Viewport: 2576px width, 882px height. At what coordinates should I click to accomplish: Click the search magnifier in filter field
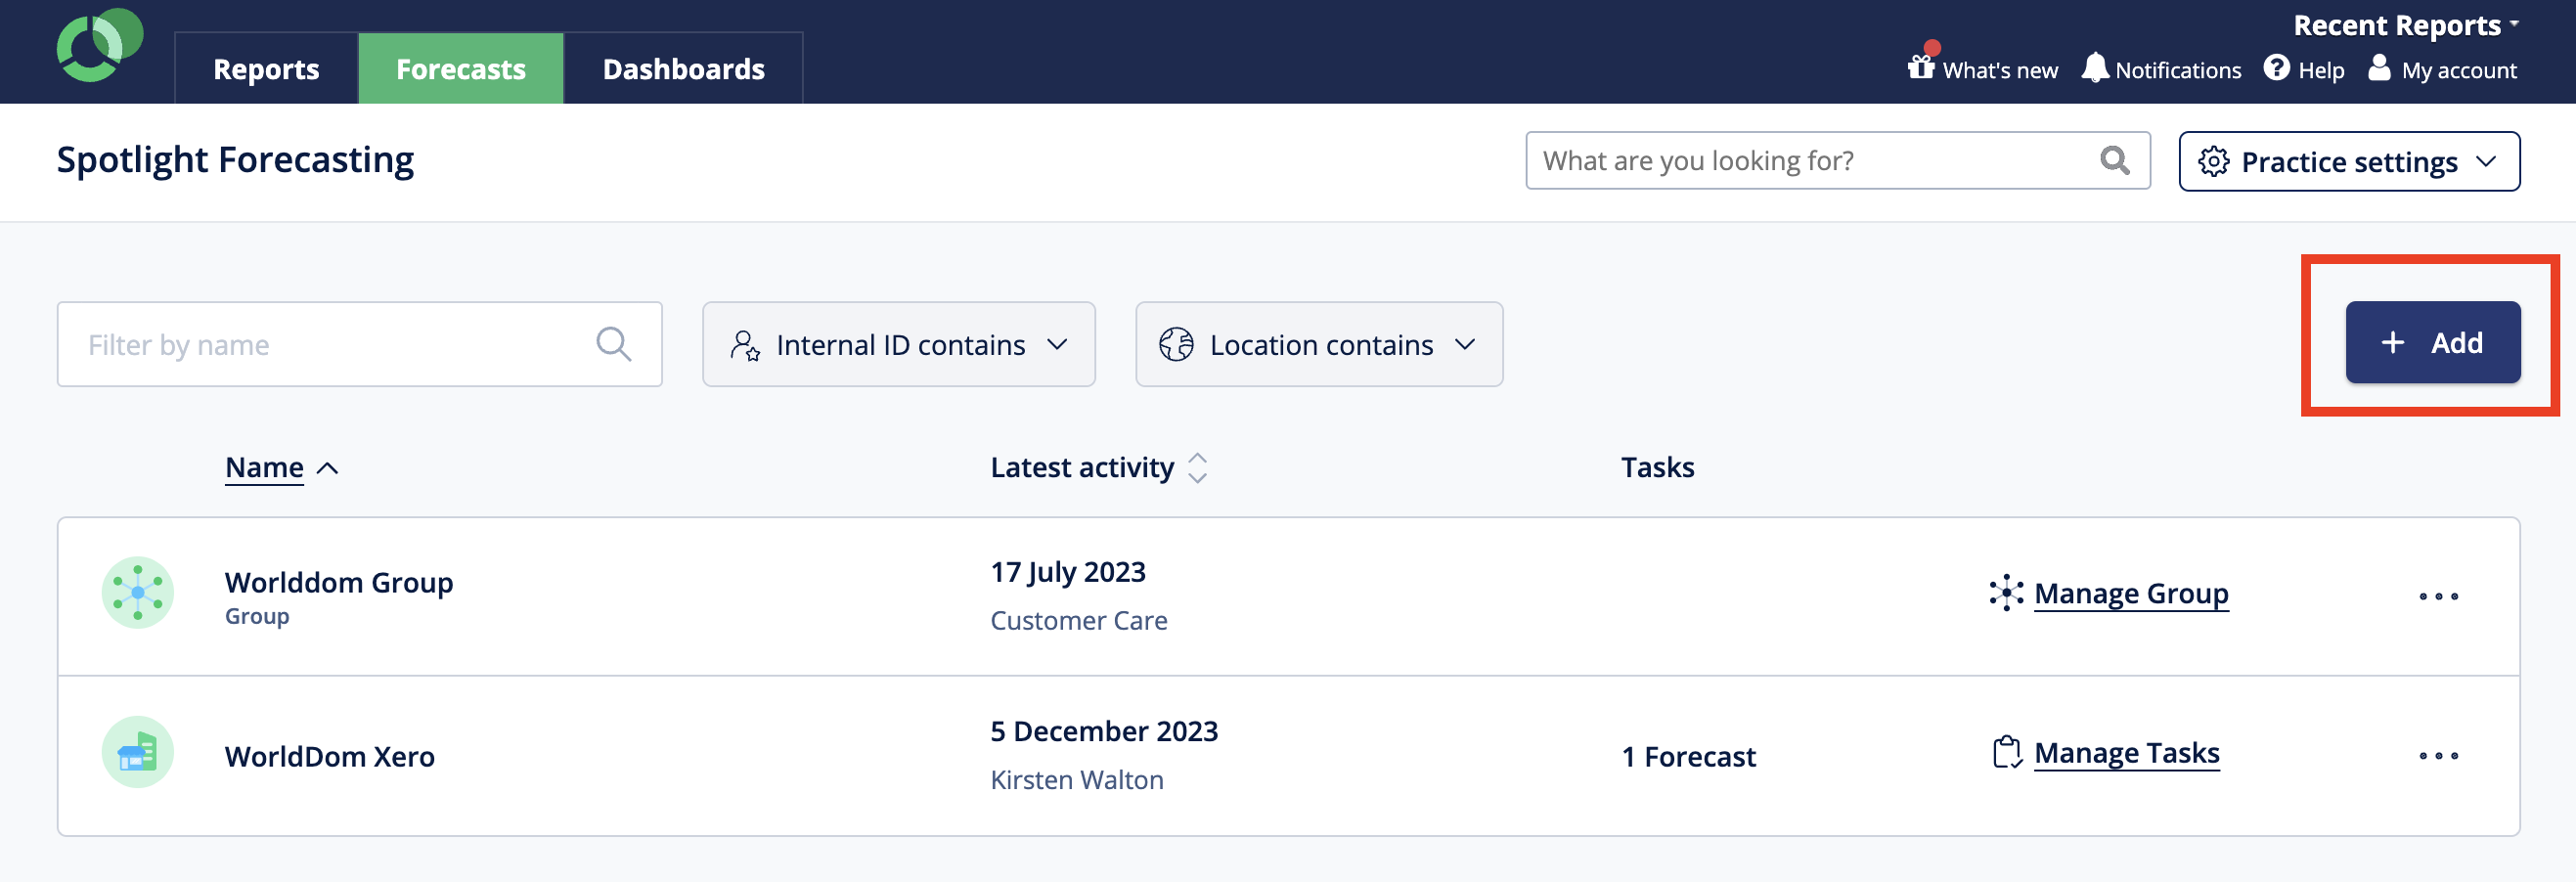pos(614,344)
